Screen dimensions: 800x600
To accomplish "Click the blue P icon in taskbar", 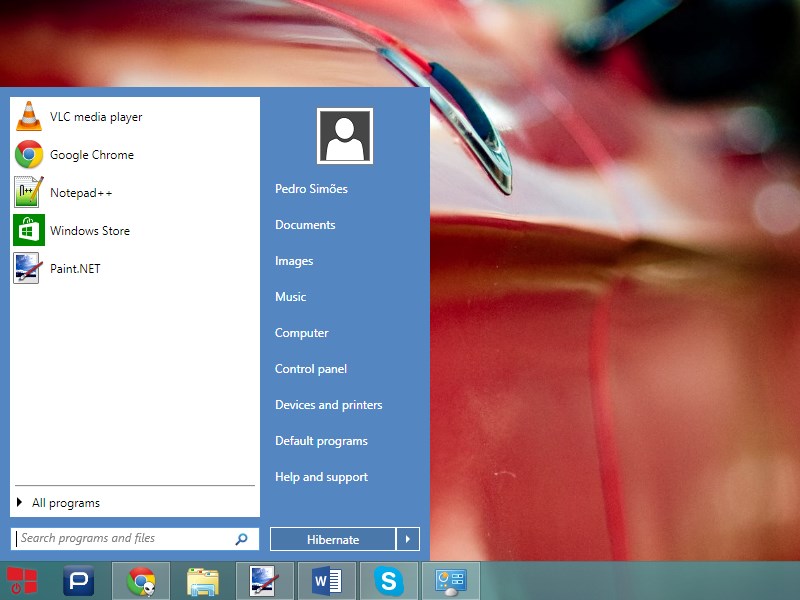I will pyautogui.click(x=78, y=581).
